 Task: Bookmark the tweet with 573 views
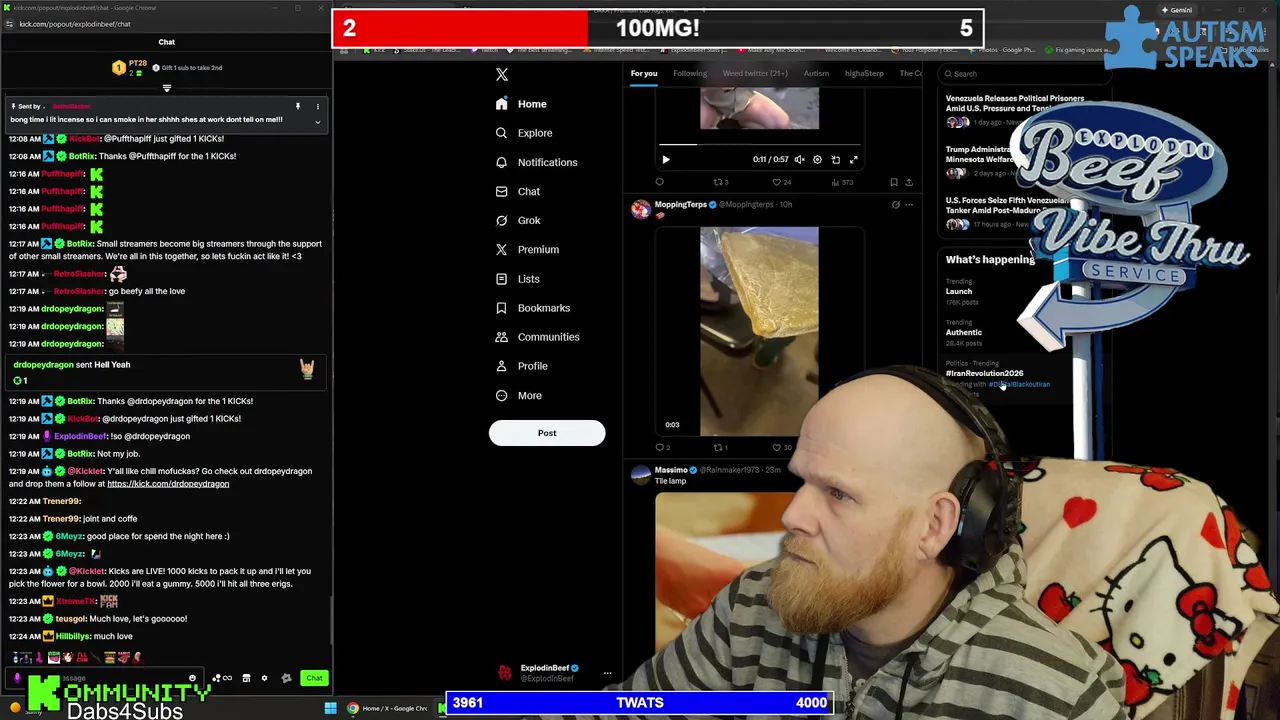tap(894, 182)
